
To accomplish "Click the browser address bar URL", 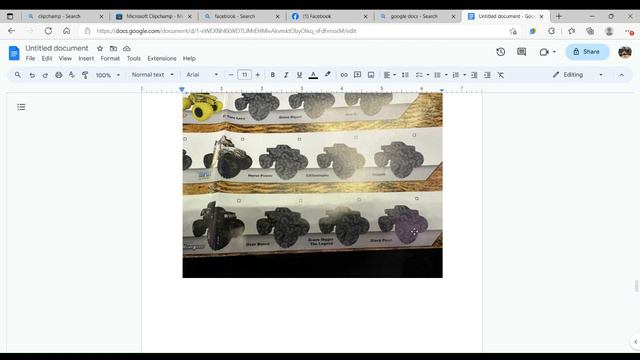I will click(x=227, y=31).
